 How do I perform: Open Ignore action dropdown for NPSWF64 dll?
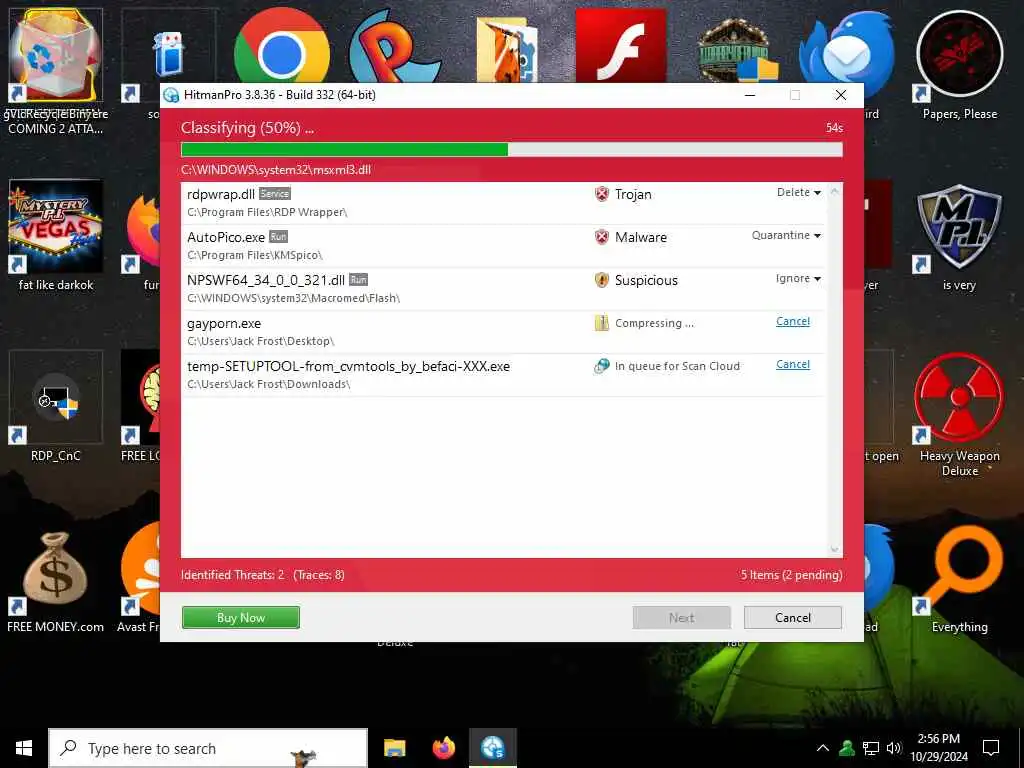798,278
